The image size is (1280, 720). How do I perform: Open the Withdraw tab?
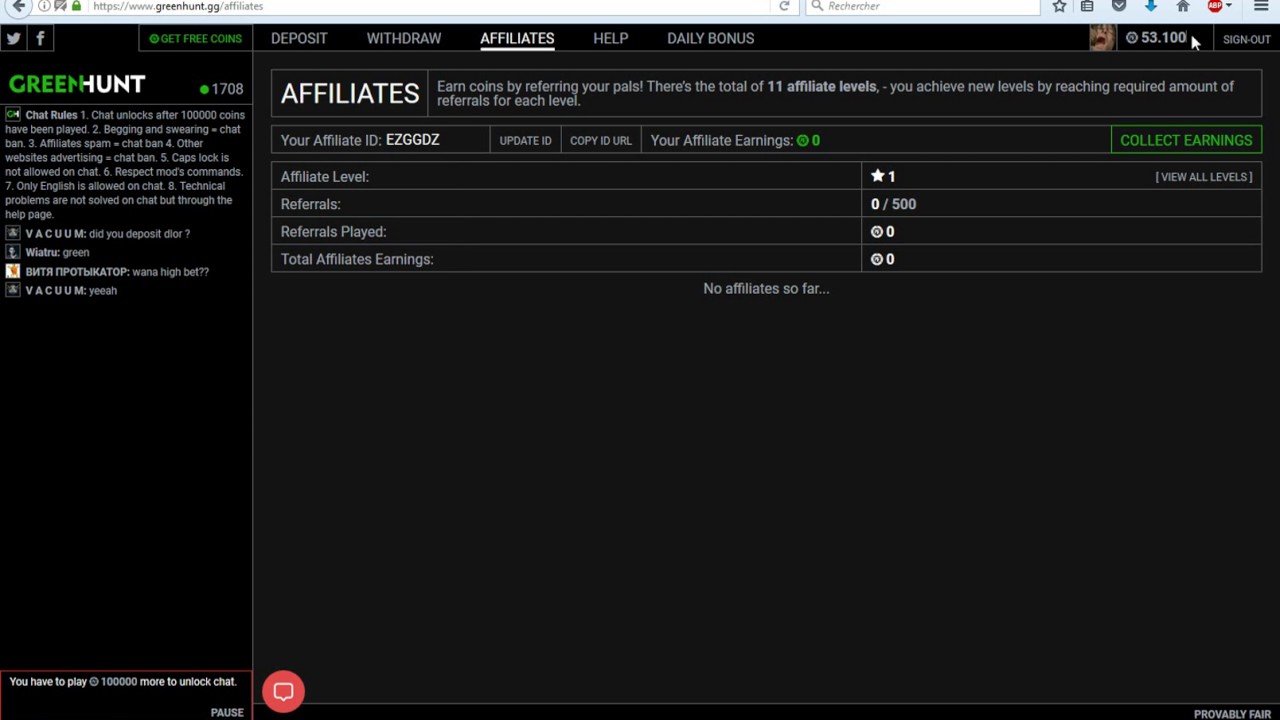404,38
